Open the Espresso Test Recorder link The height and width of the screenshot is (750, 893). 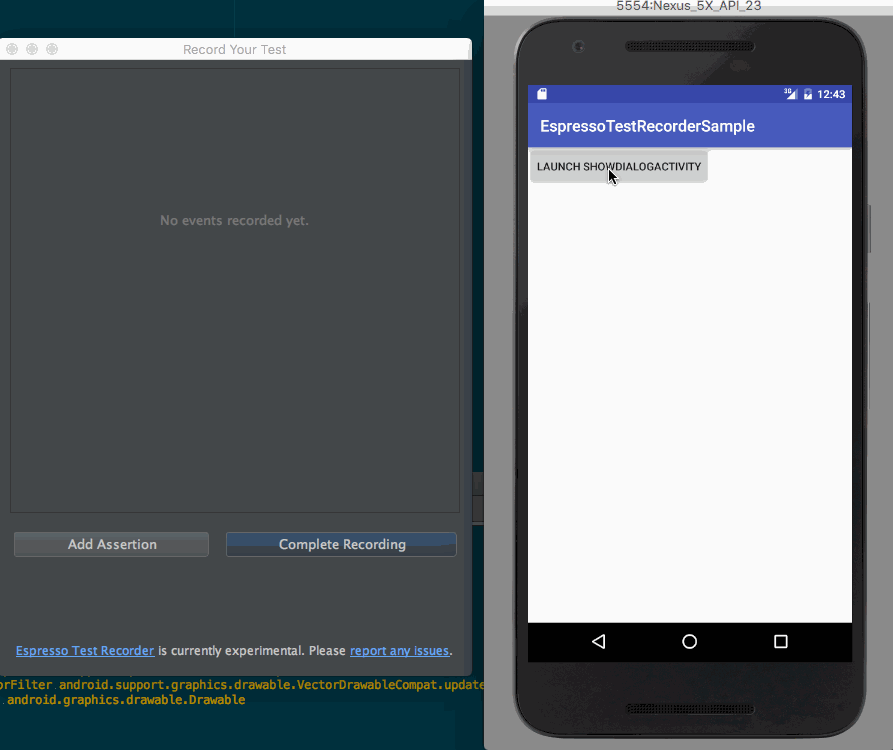85,650
